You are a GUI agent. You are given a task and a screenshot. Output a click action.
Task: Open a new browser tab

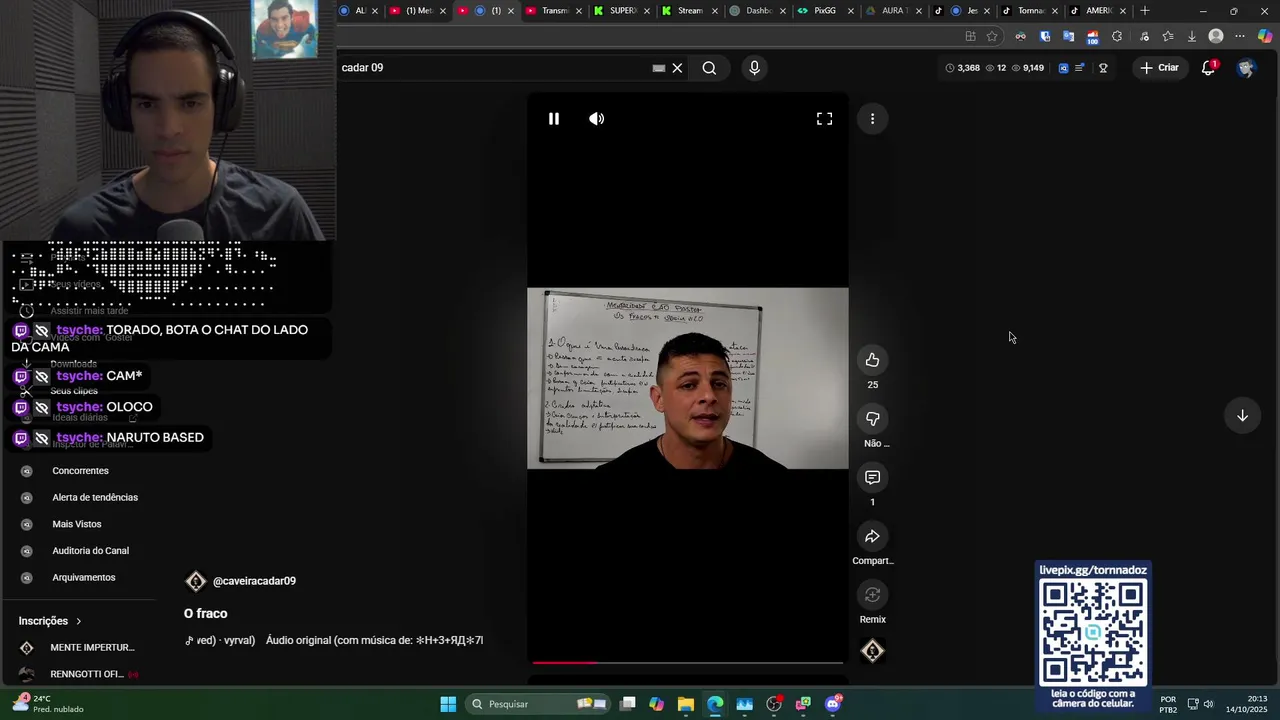point(1145,11)
